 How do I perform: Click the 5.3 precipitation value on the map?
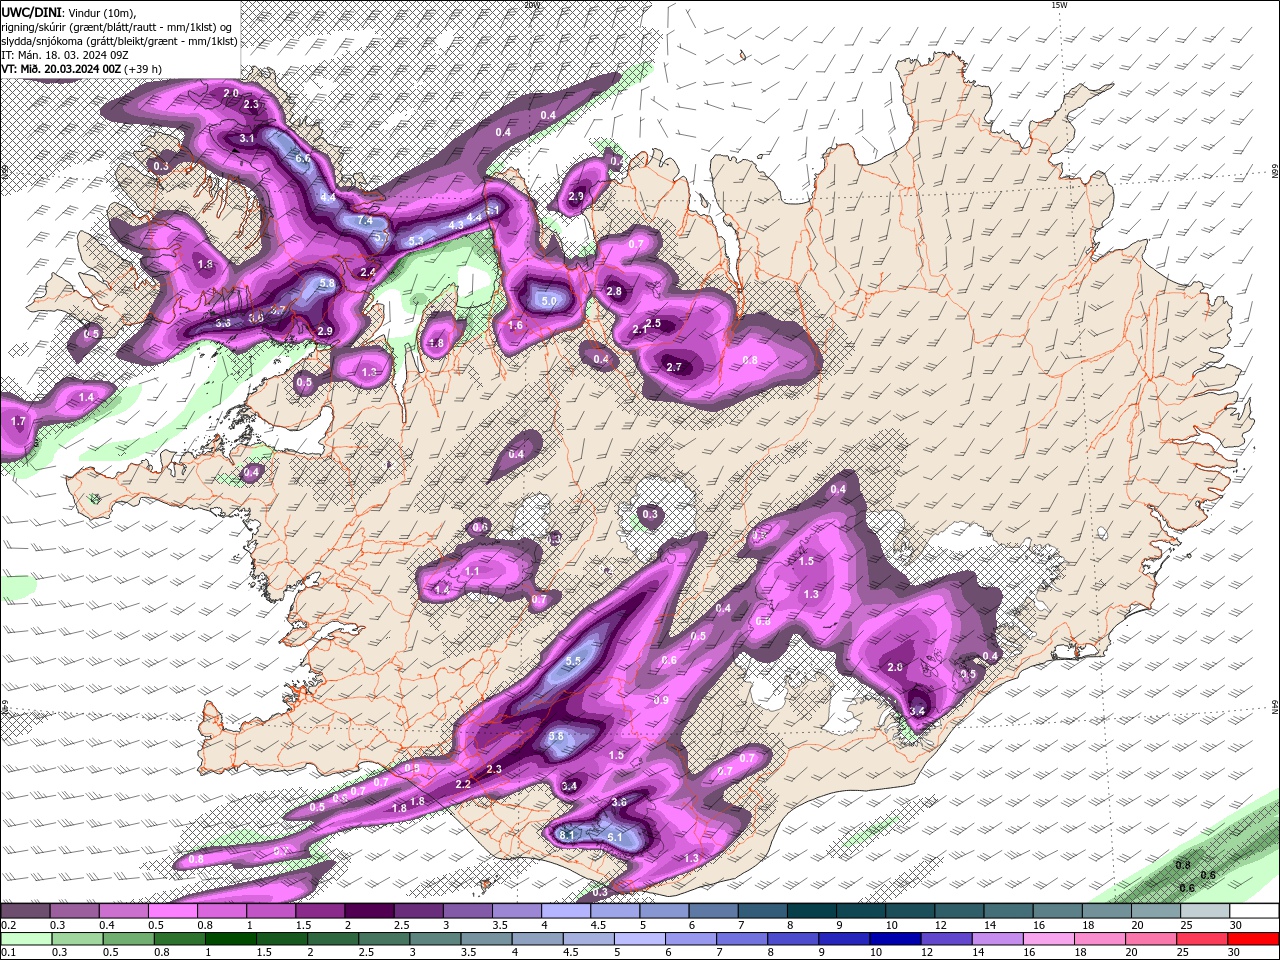[x=416, y=241]
